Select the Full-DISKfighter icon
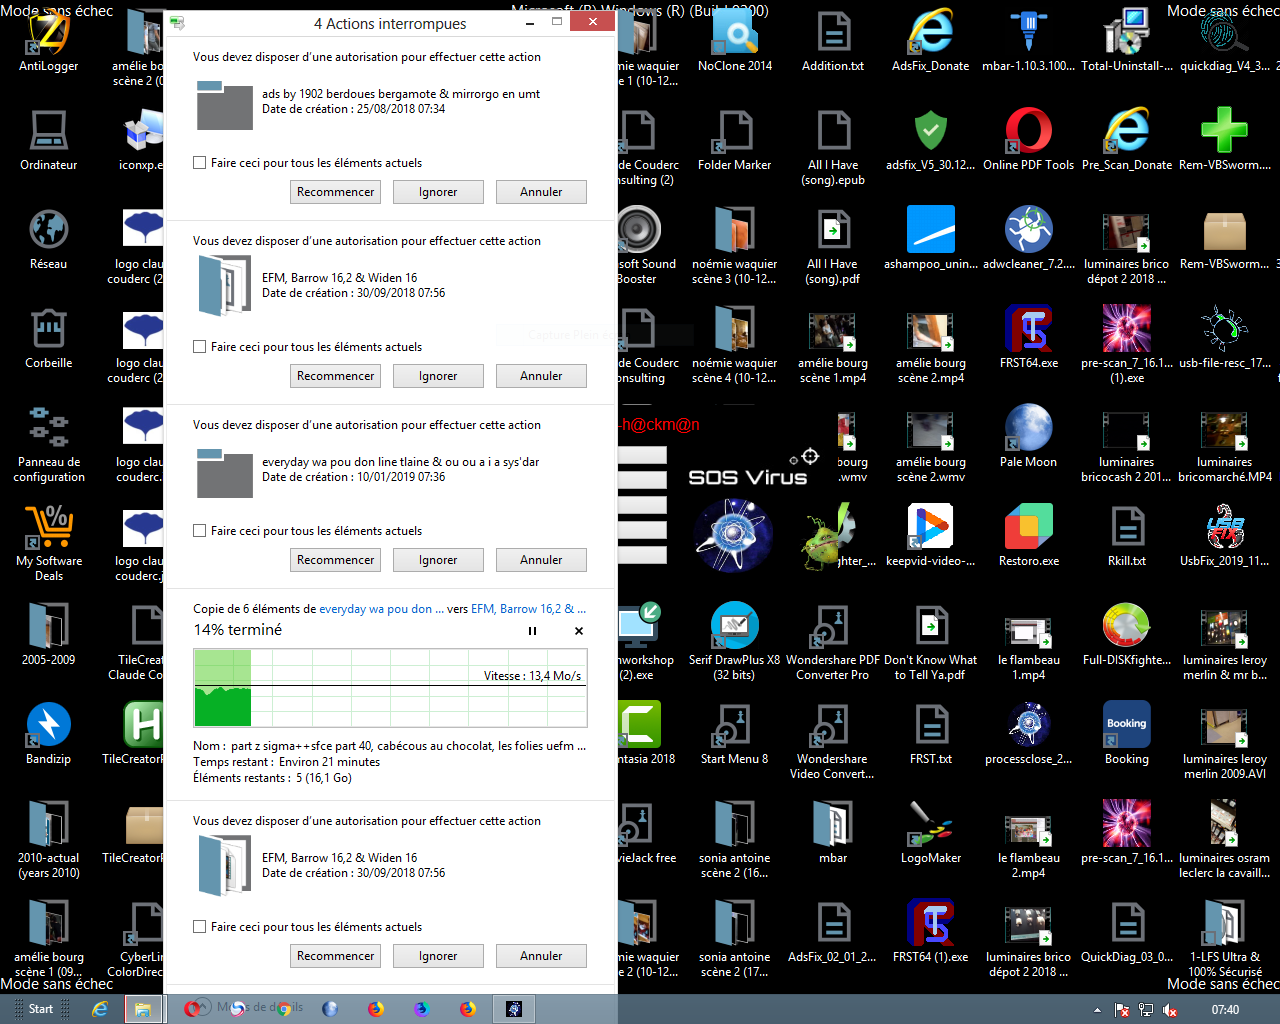 [1126, 636]
